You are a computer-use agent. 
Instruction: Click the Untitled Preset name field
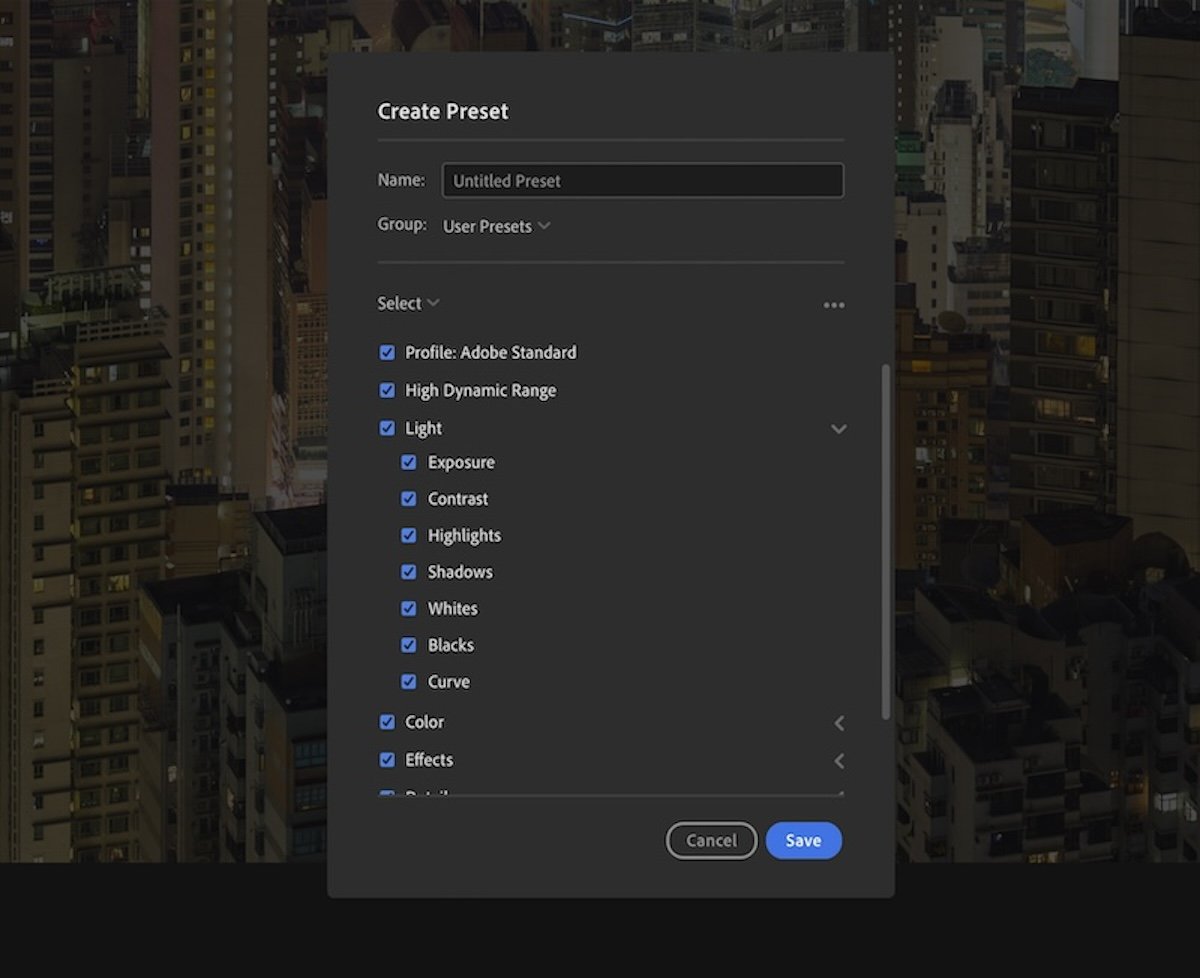coord(643,181)
